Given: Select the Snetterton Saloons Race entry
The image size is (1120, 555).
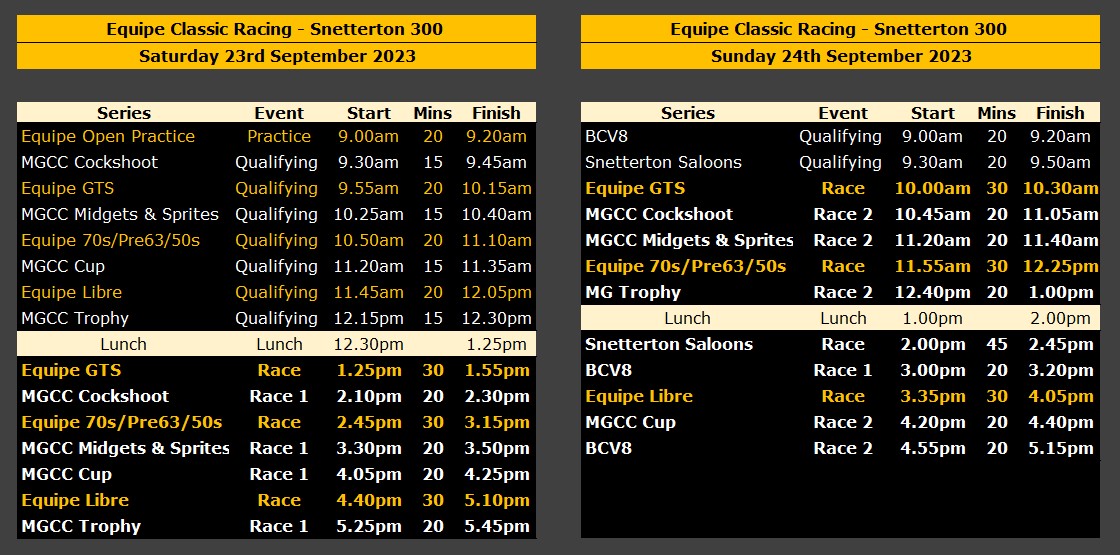Looking at the screenshot, I should tap(840, 344).
